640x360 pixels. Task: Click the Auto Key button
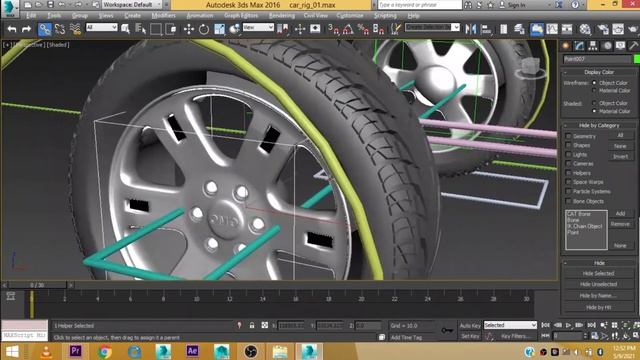click(470, 326)
